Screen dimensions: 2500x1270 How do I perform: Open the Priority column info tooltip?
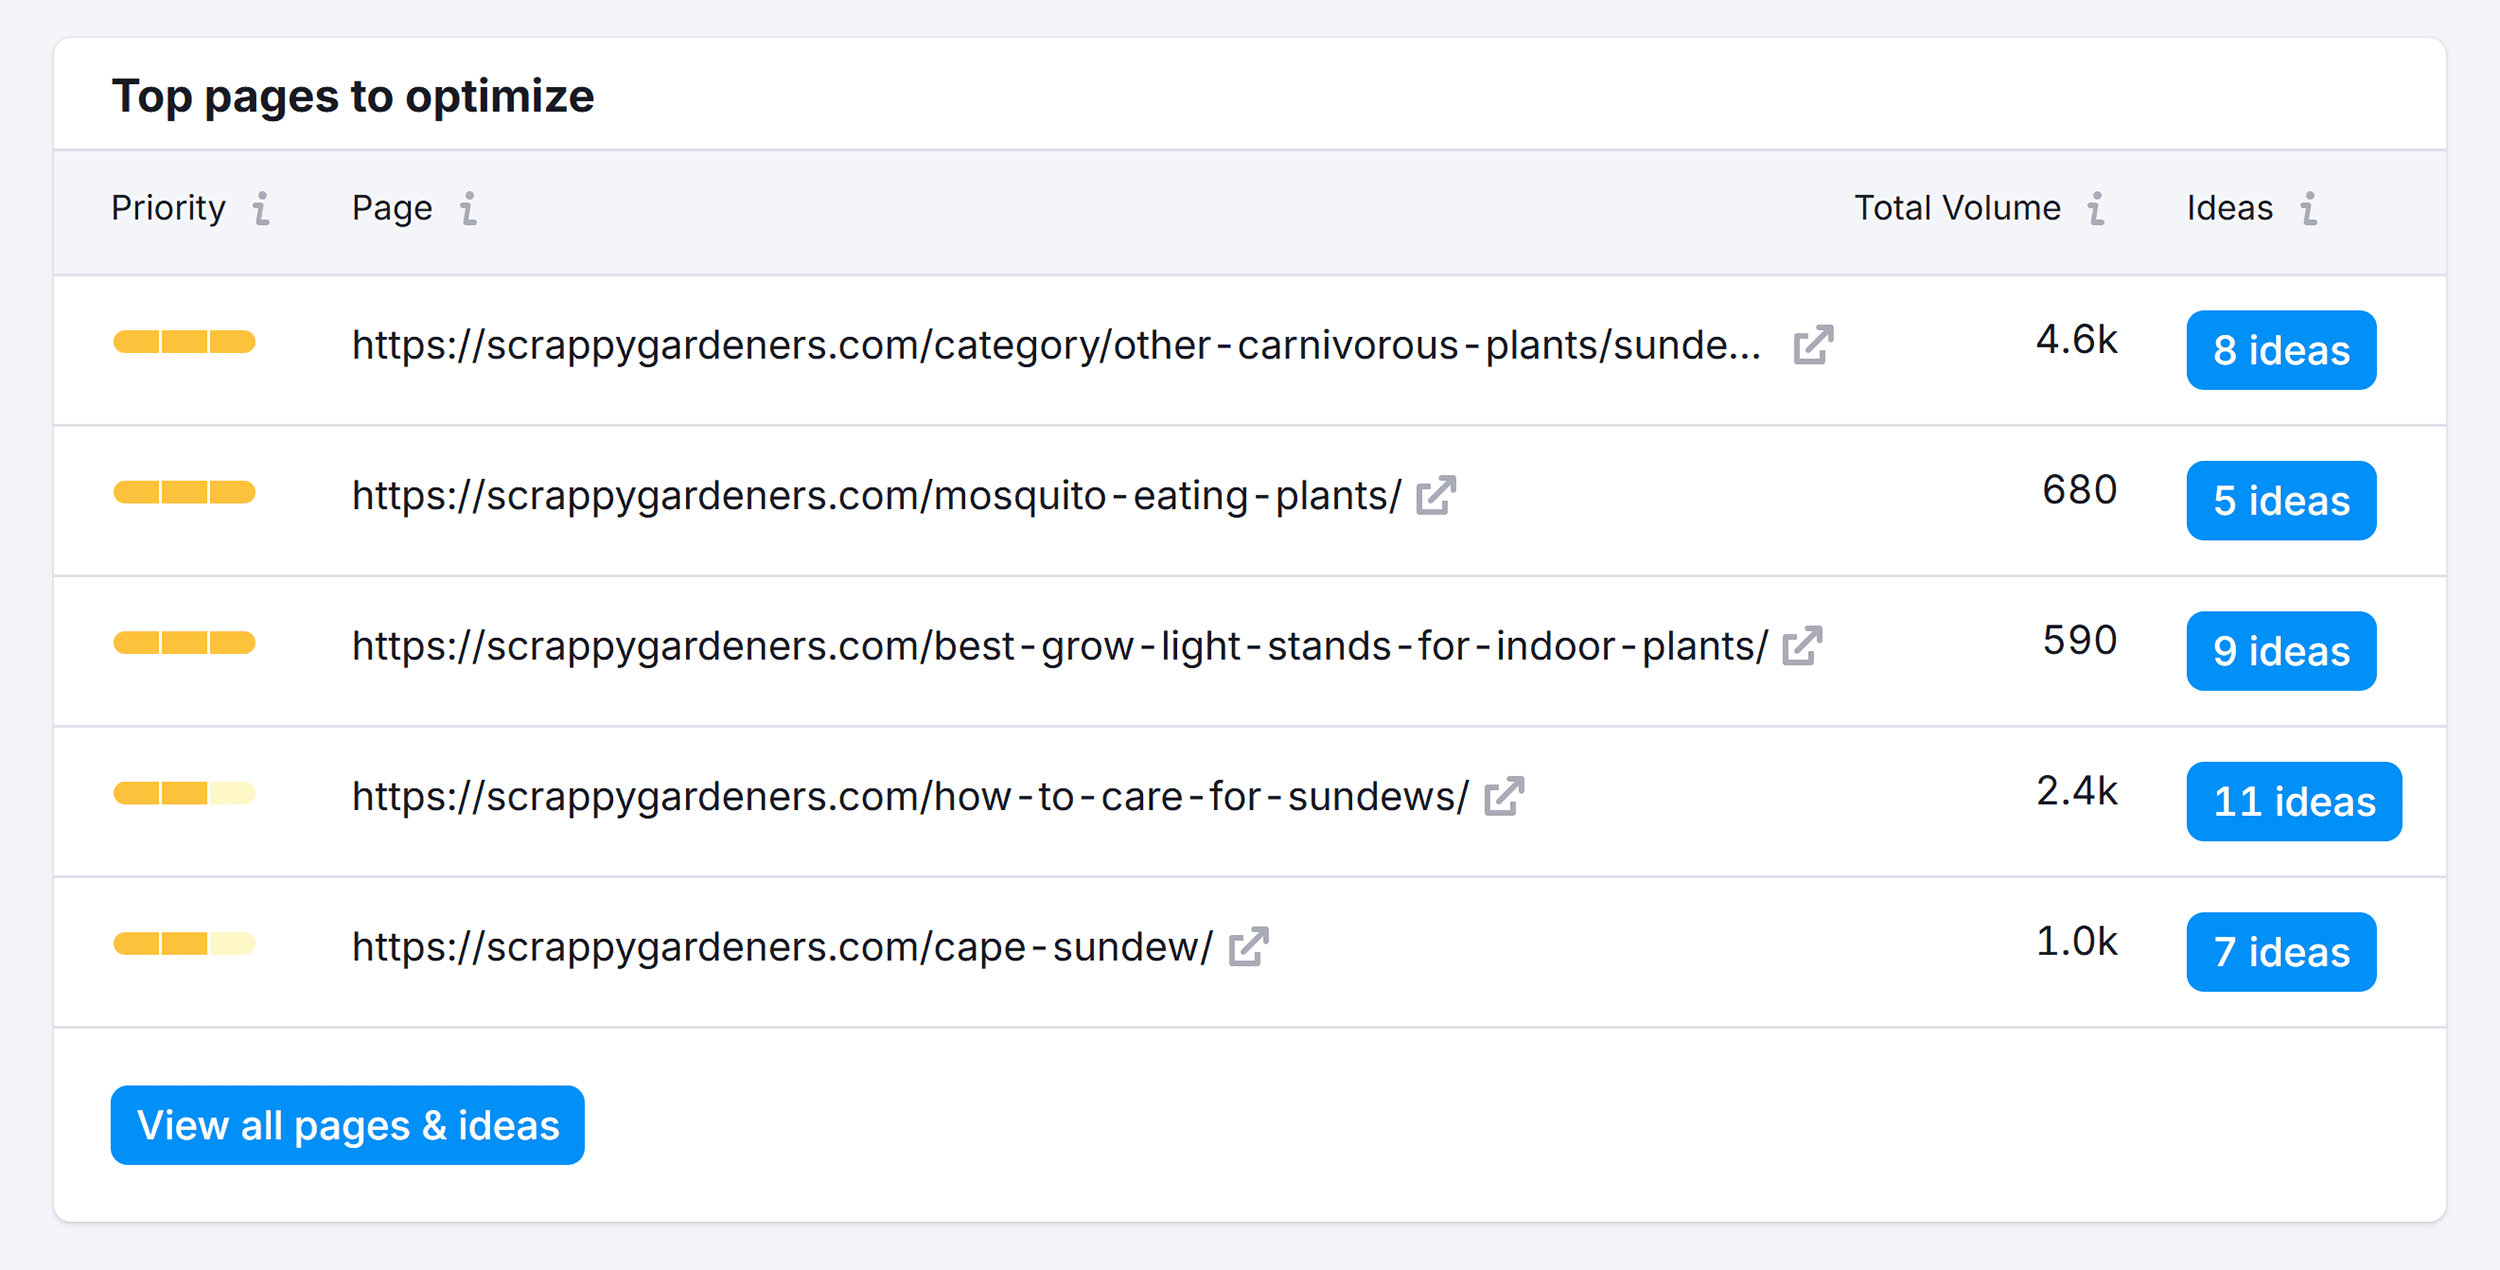tap(261, 210)
